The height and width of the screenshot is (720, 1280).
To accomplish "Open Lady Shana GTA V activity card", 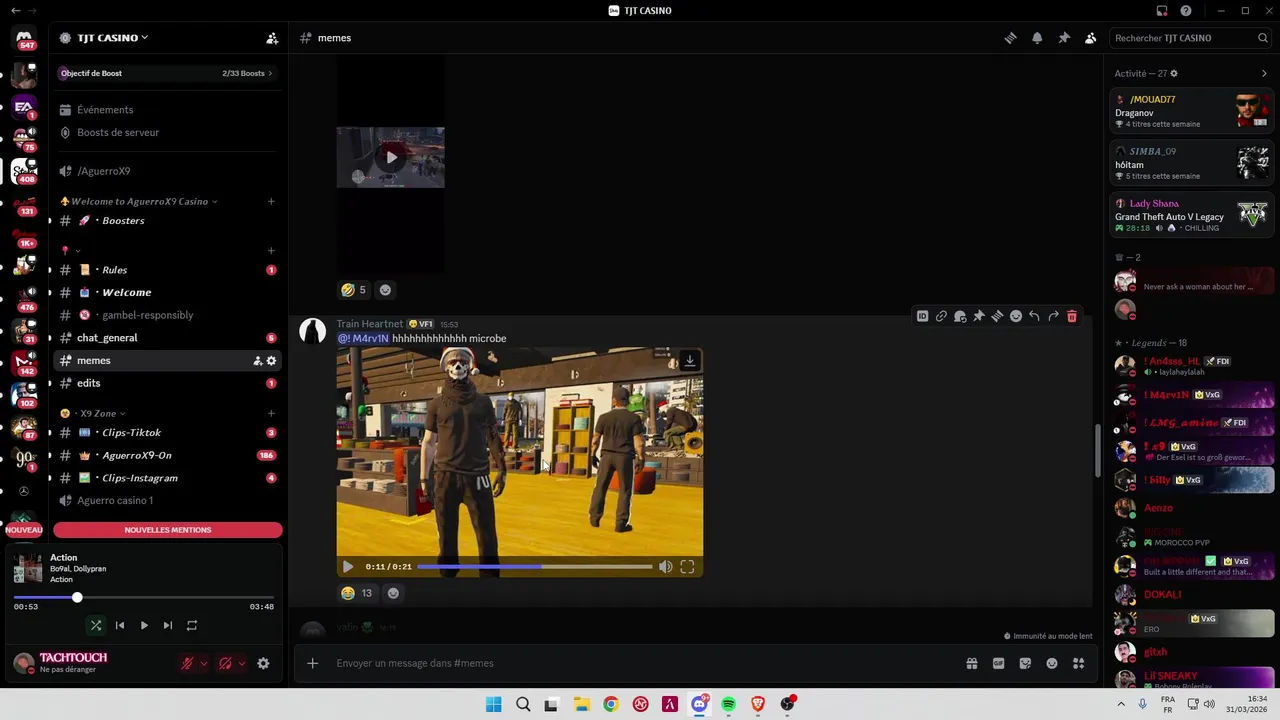I will pos(1192,215).
